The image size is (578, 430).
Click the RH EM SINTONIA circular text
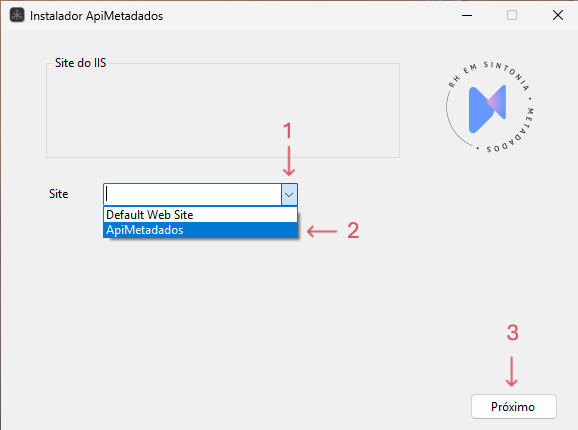click(x=489, y=74)
